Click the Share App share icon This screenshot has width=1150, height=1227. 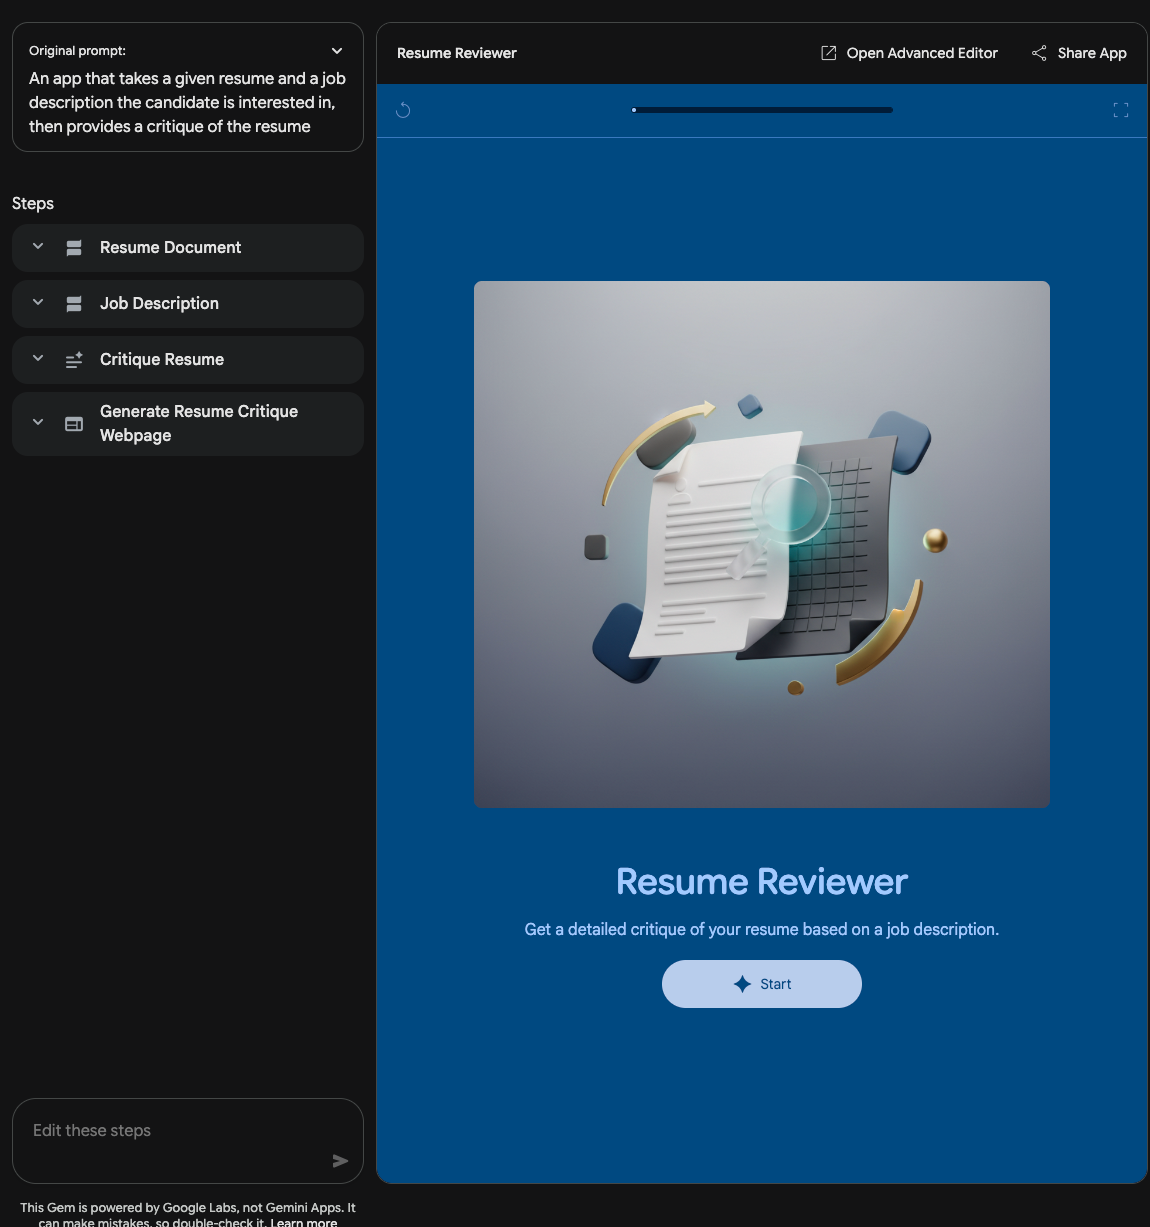pyautogui.click(x=1039, y=53)
